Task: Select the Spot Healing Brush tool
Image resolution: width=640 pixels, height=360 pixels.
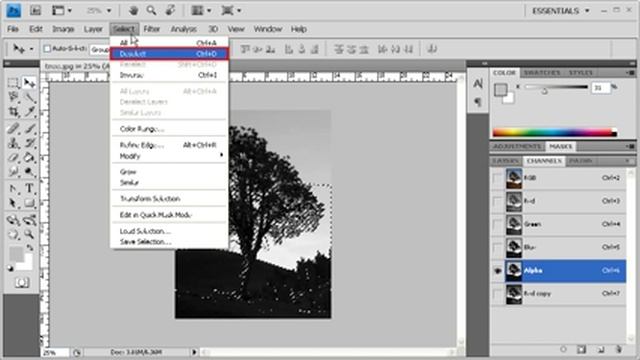Action: [13, 129]
